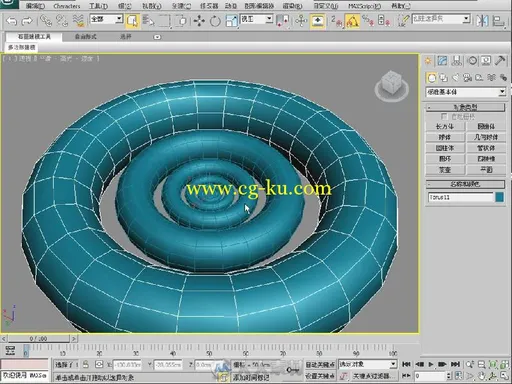Viewport: 512px width, 384px height.
Task: Activate the Select and Move tool
Action: pos(199,21)
